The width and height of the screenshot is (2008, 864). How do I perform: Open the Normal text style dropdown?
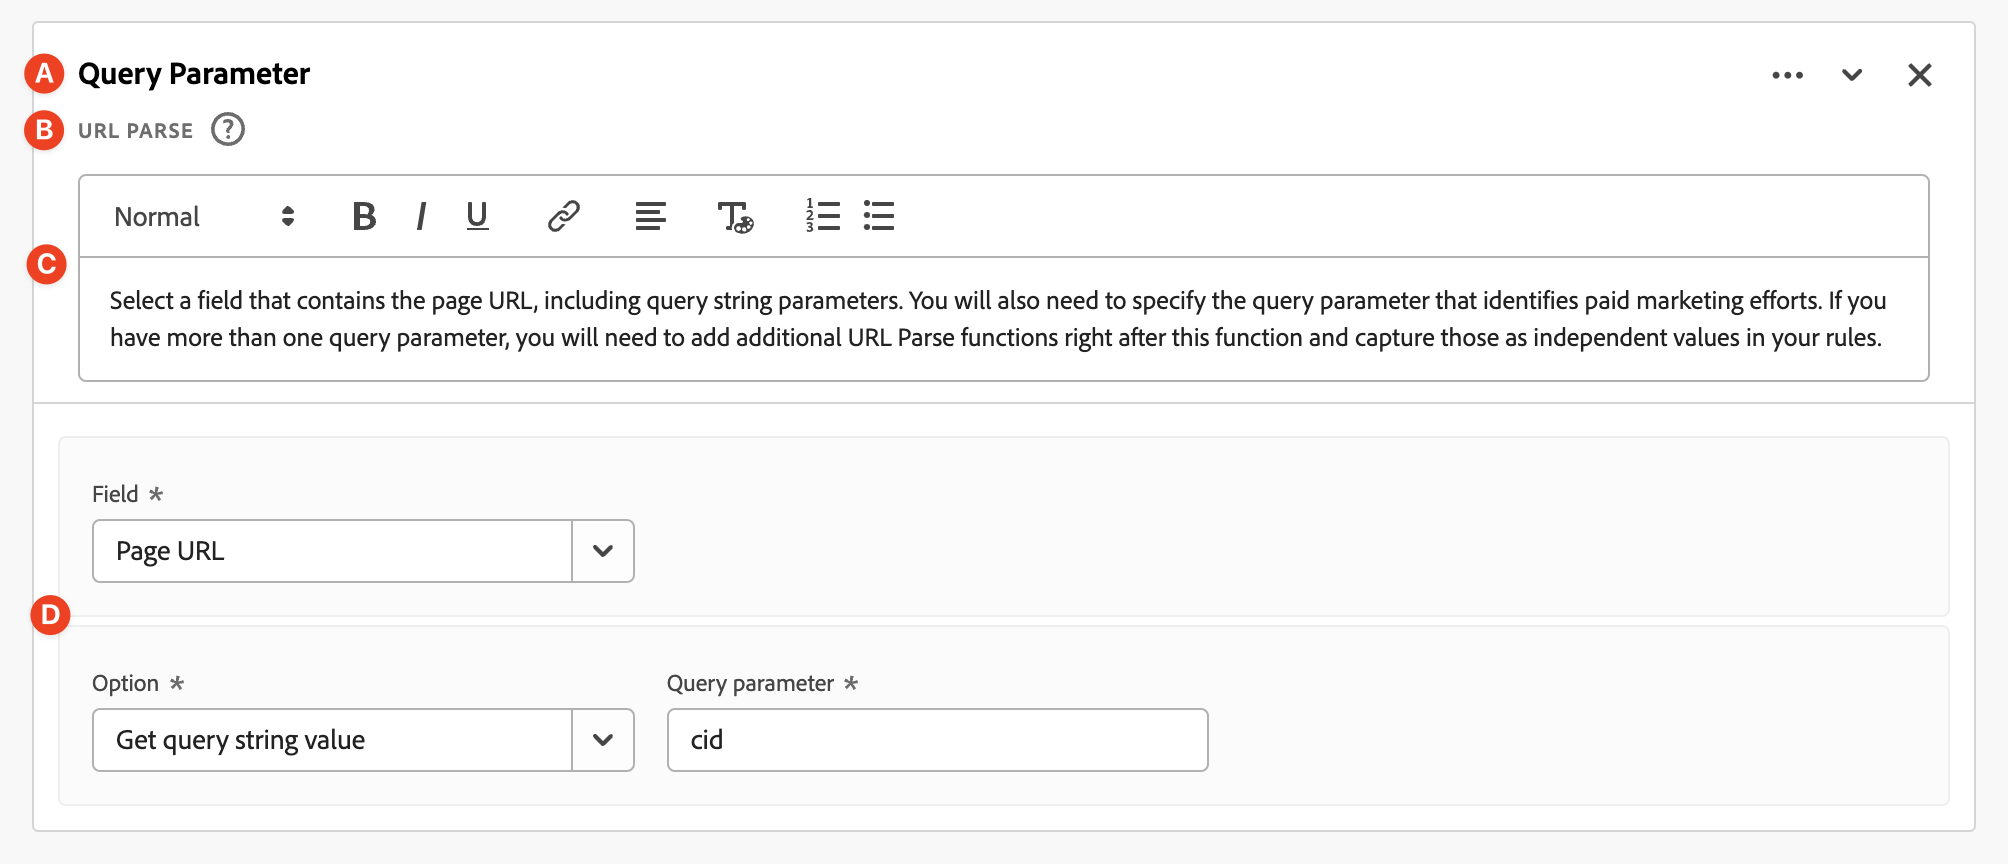(x=204, y=217)
